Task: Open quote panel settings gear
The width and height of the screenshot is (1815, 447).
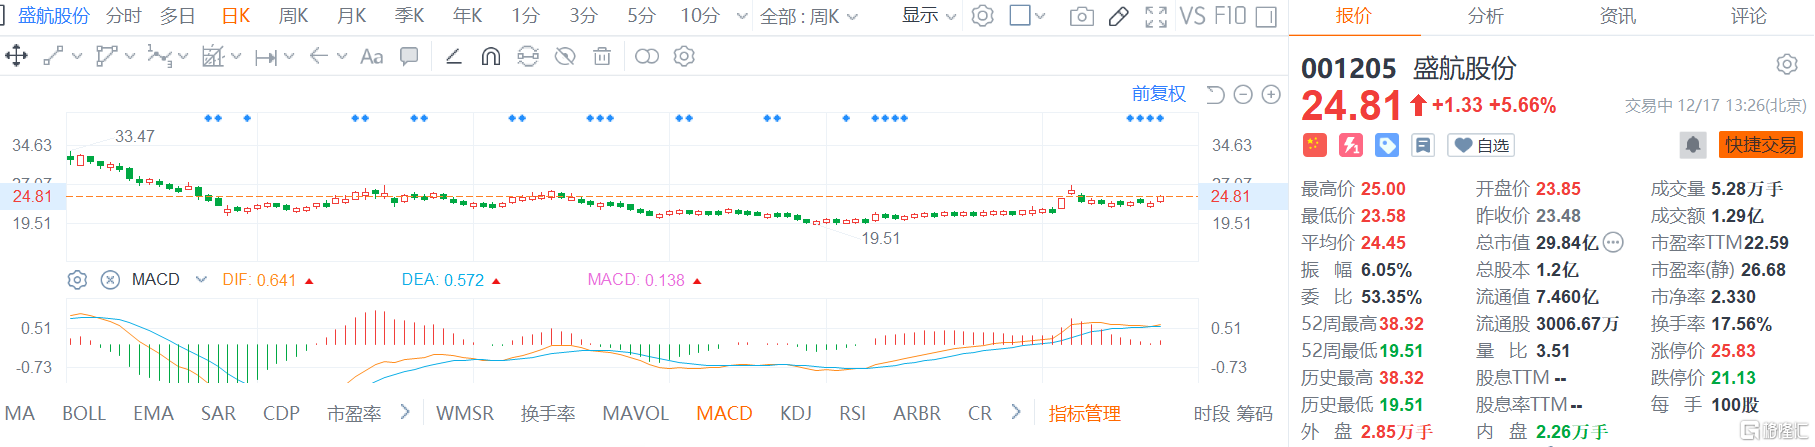Action: pyautogui.click(x=1787, y=65)
